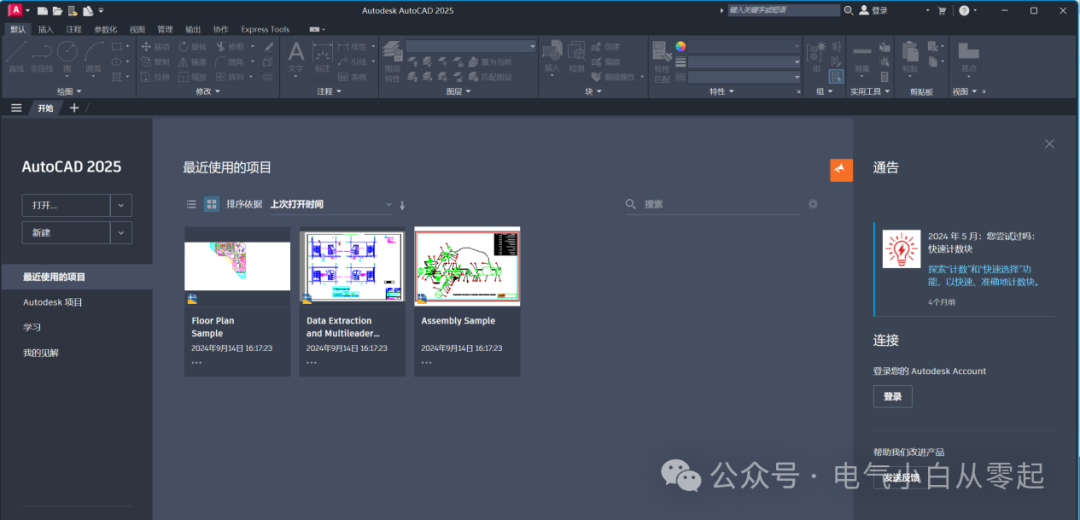Click the Scale tool in the Modify panel
Image resolution: width=1080 pixels, height=520 pixels.
click(192, 77)
